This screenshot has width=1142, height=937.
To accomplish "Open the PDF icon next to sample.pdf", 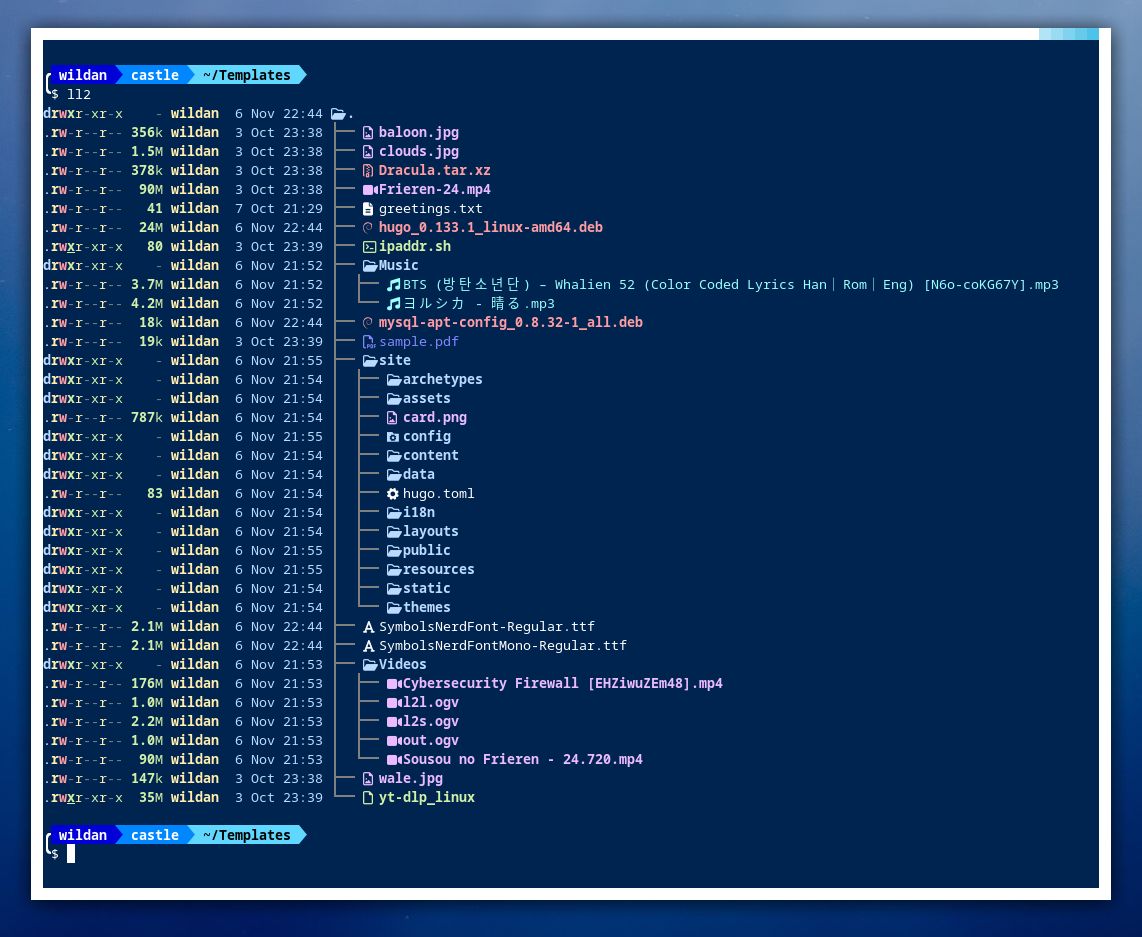I will (x=369, y=341).
